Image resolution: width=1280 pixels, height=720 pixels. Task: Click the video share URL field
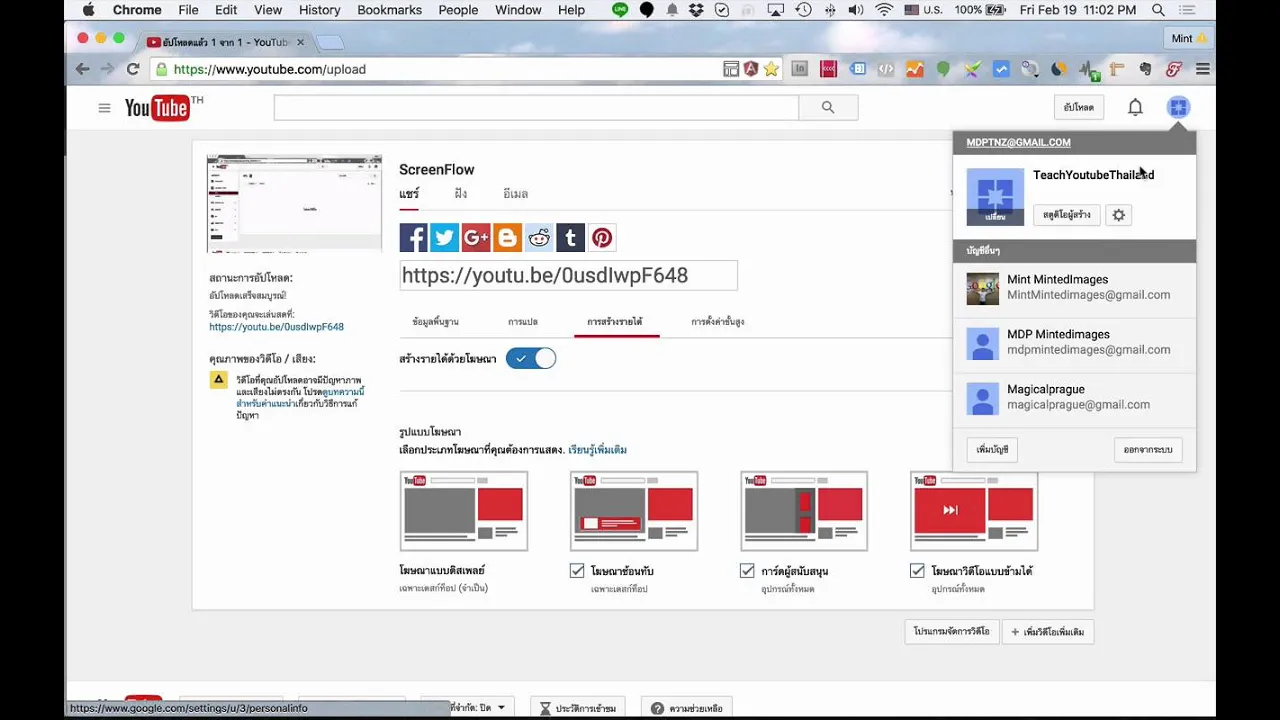coord(568,275)
